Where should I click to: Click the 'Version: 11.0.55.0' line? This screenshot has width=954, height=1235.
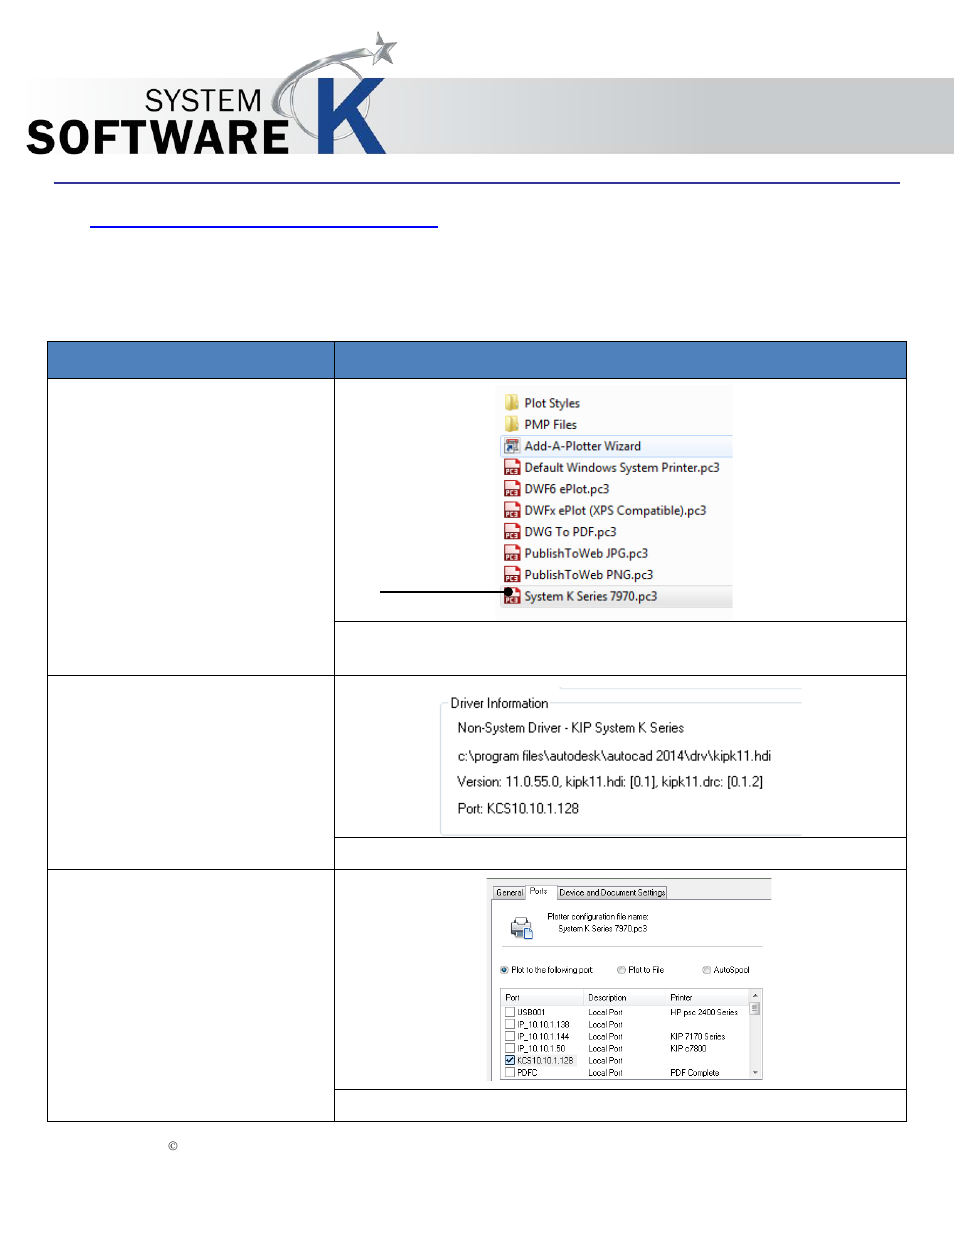tap(610, 782)
